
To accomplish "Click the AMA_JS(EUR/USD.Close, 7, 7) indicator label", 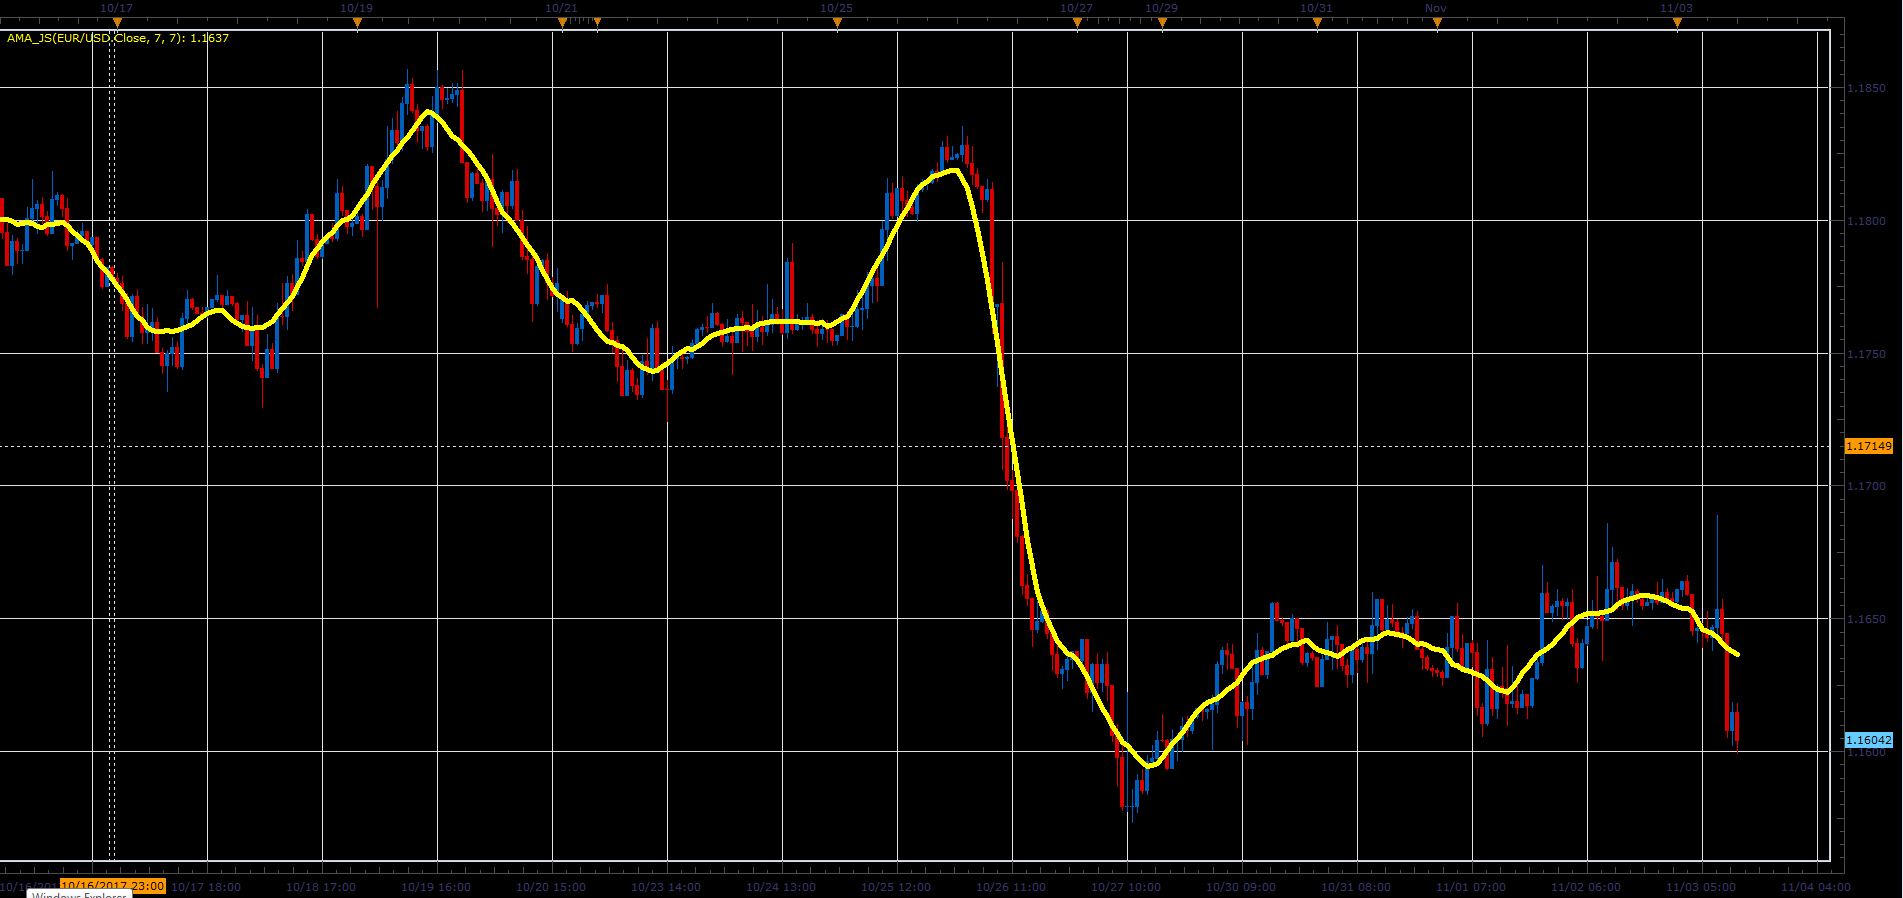I will point(118,38).
